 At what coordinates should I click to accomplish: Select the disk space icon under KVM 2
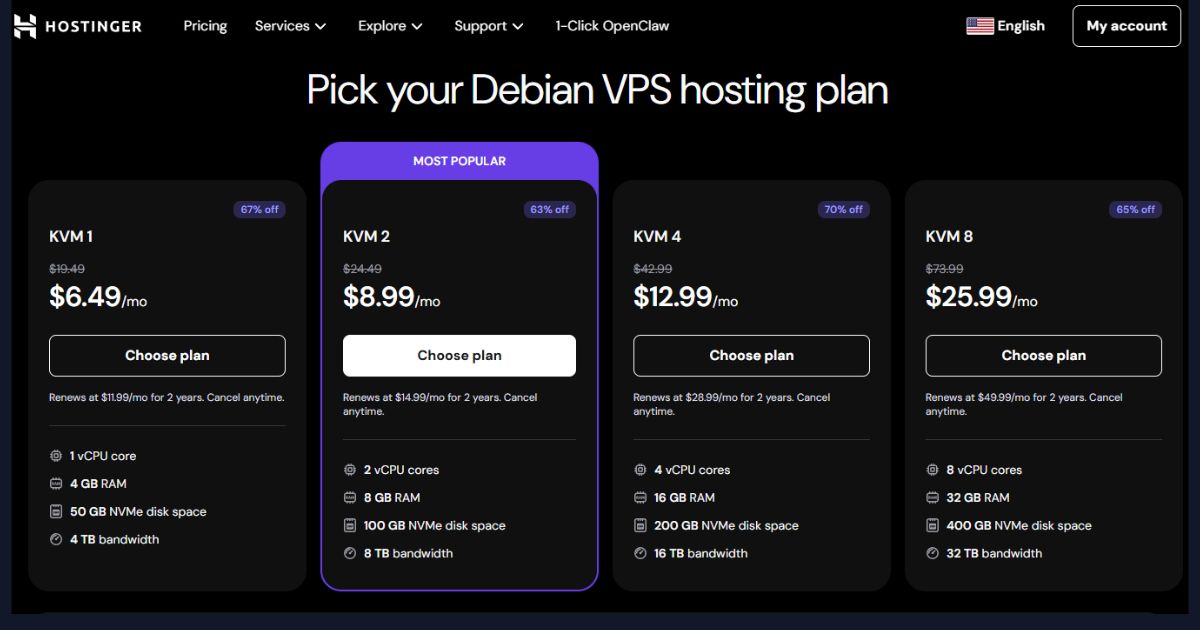click(x=349, y=525)
